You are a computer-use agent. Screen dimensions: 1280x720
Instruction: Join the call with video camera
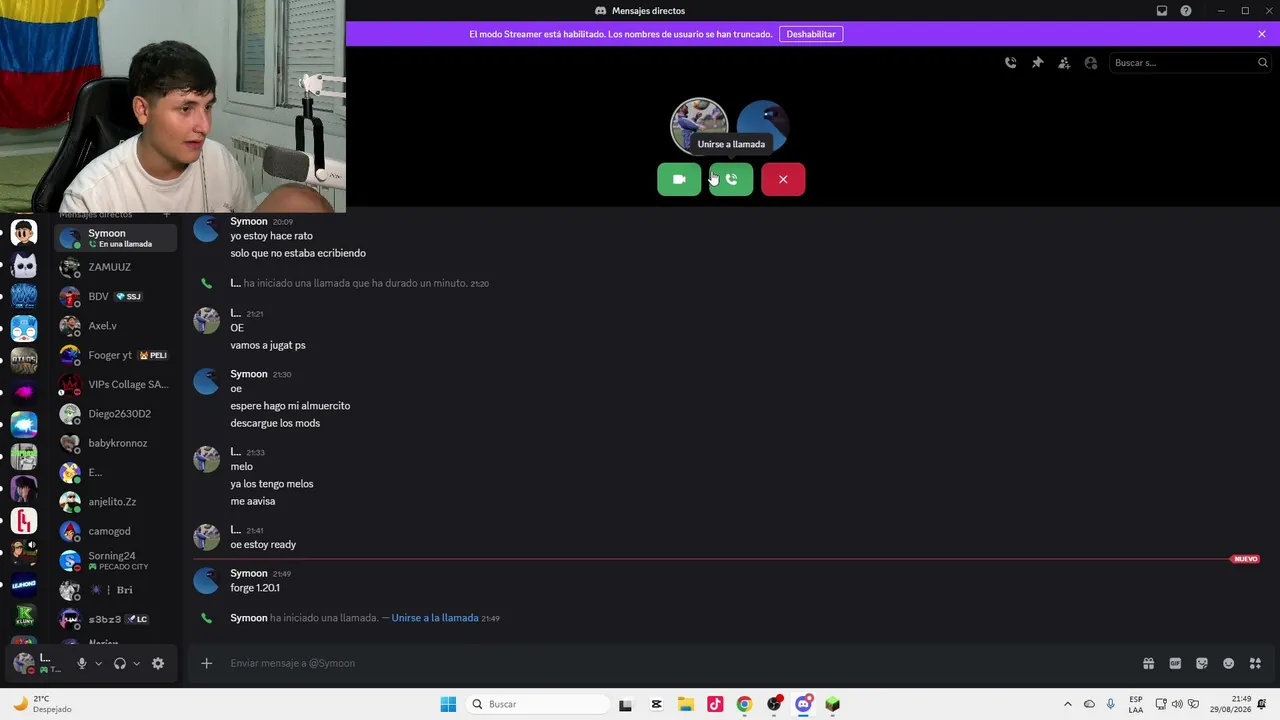coord(679,179)
